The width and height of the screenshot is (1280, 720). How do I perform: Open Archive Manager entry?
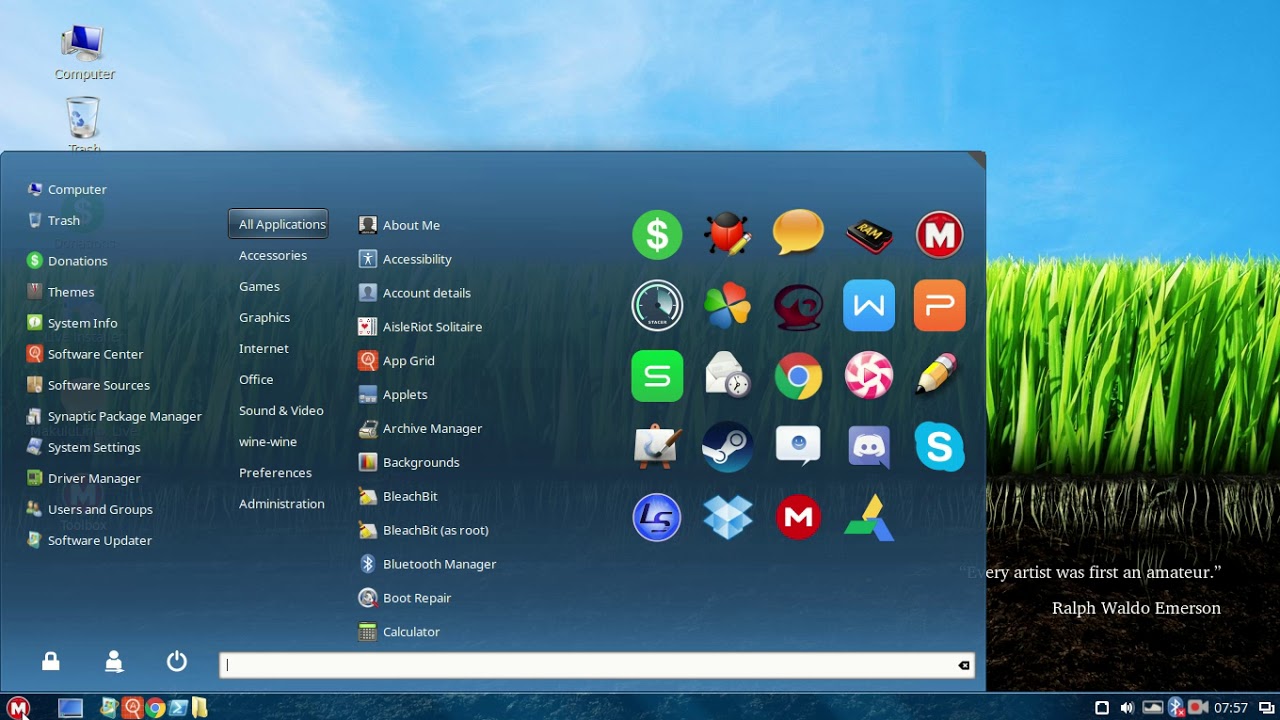(x=420, y=428)
